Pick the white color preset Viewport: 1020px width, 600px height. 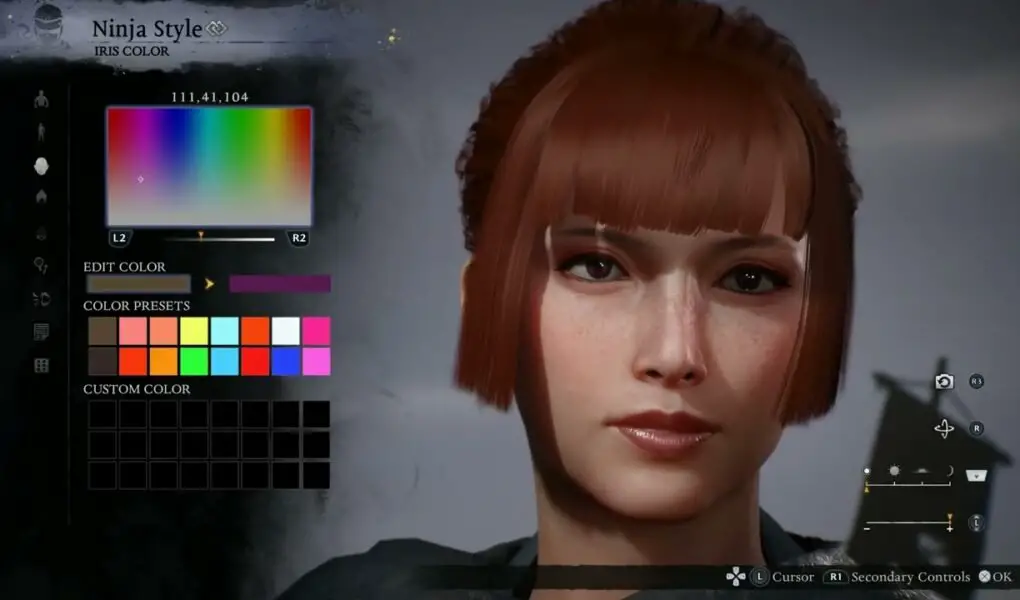point(285,331)
